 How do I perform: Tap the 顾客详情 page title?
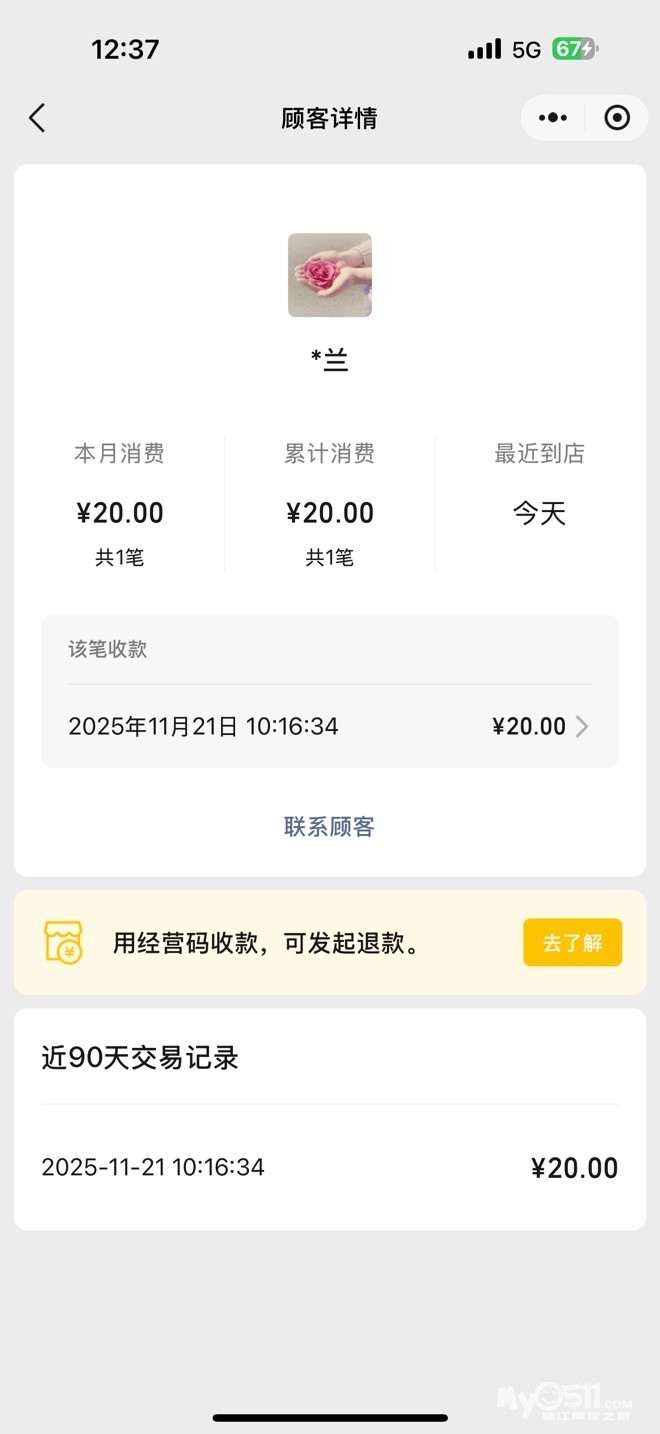click(329, 118)
